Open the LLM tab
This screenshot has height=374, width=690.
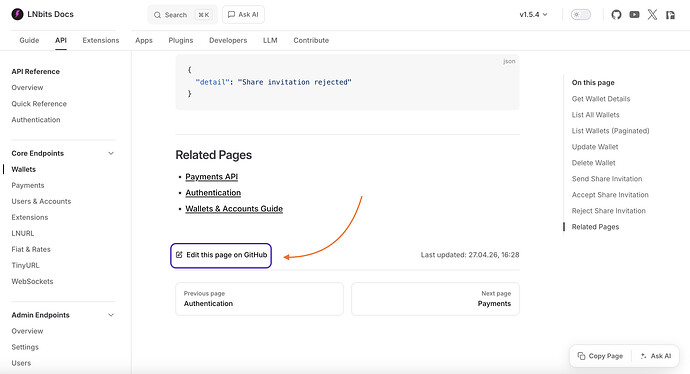[270, 40]
